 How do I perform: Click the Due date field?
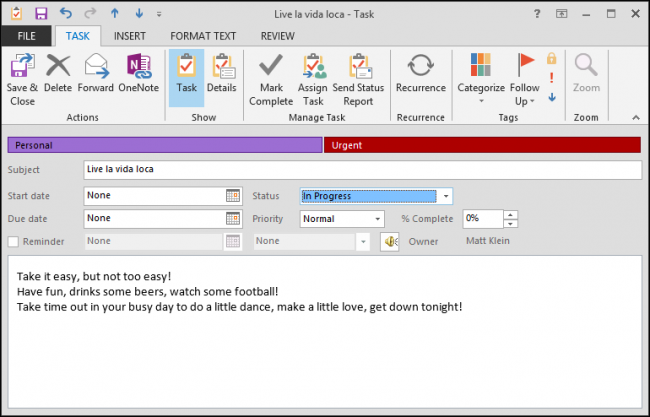pyautogui.click(x=154, y=218)
